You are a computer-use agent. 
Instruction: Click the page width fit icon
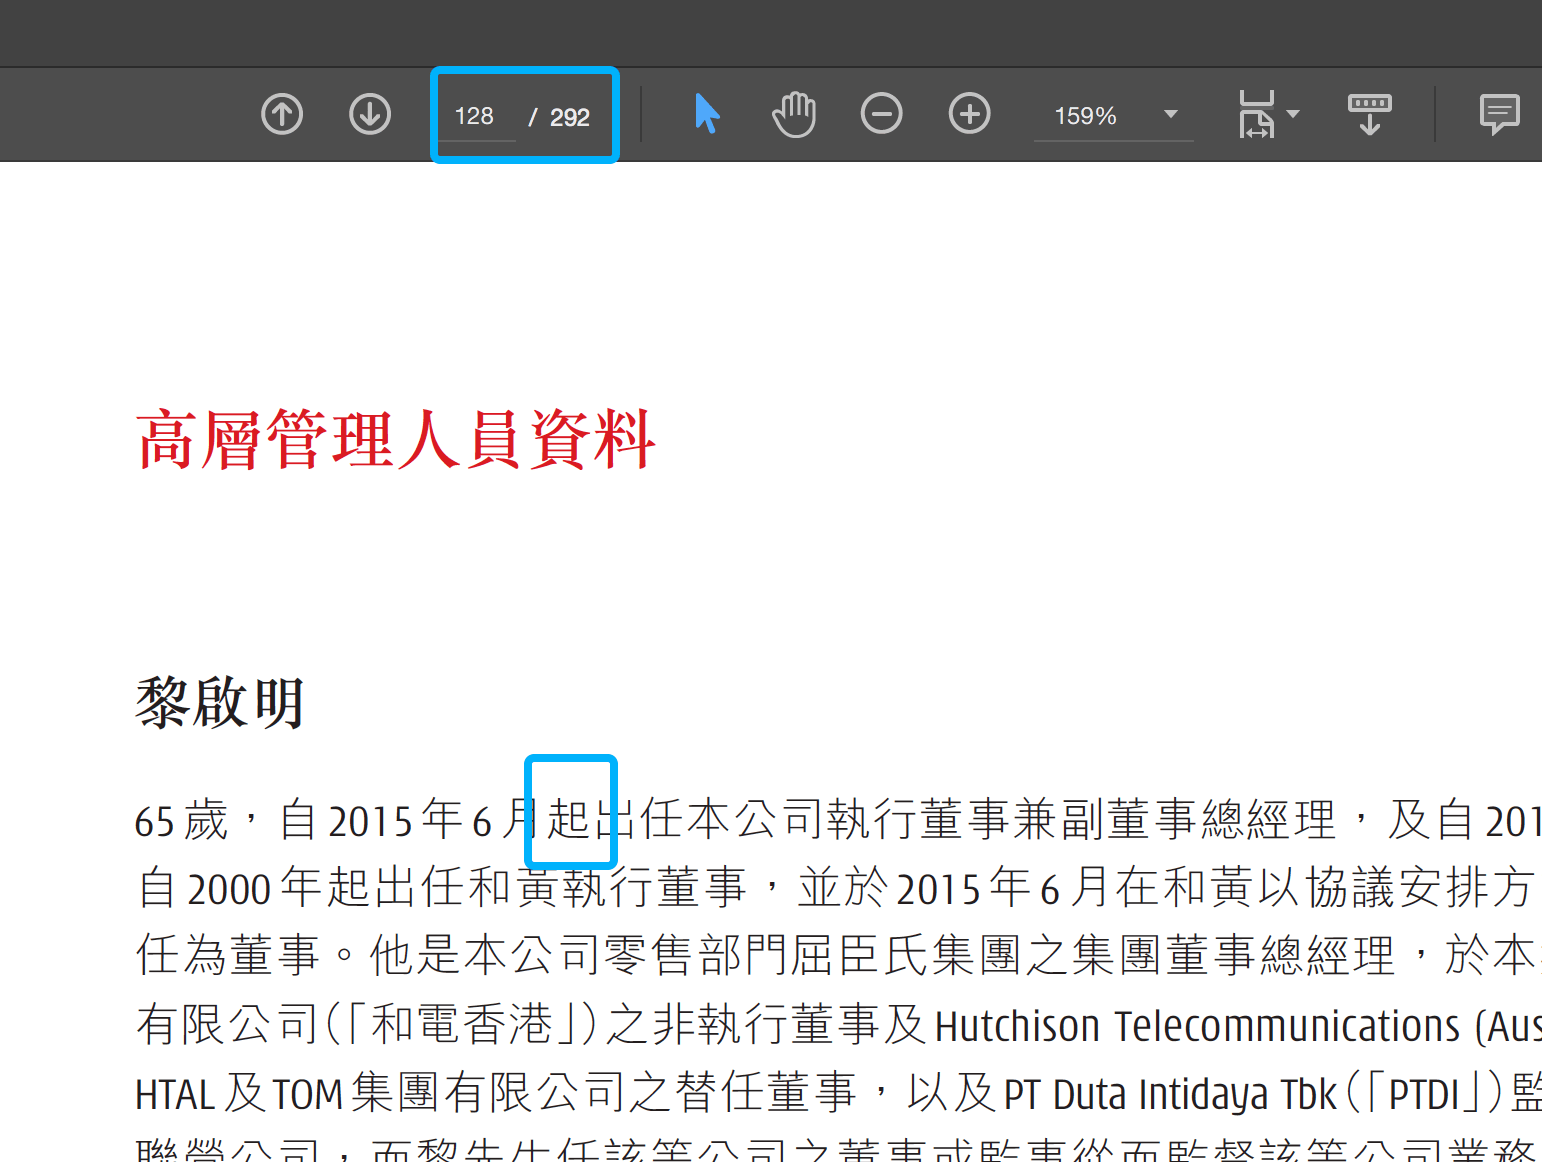point(1258,114)
